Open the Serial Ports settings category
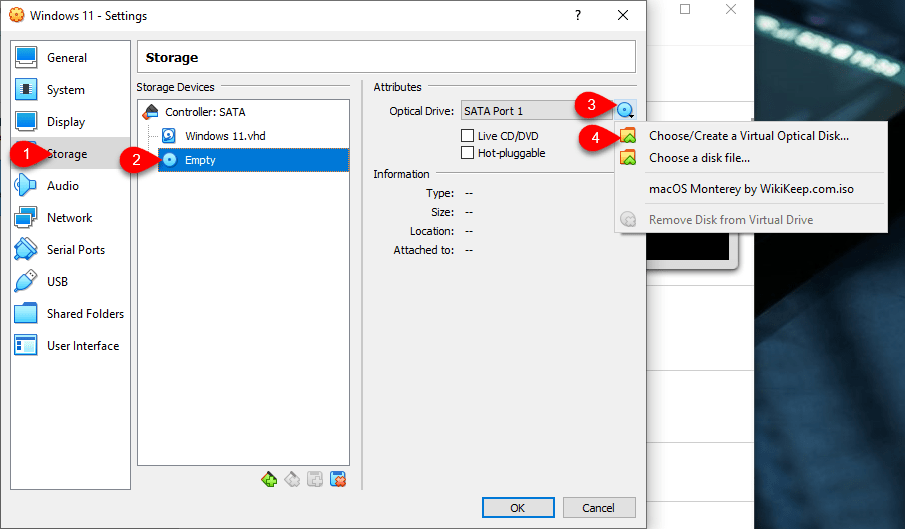The width and height of the screenshot is (905, 529). click(x=70, y=250)
